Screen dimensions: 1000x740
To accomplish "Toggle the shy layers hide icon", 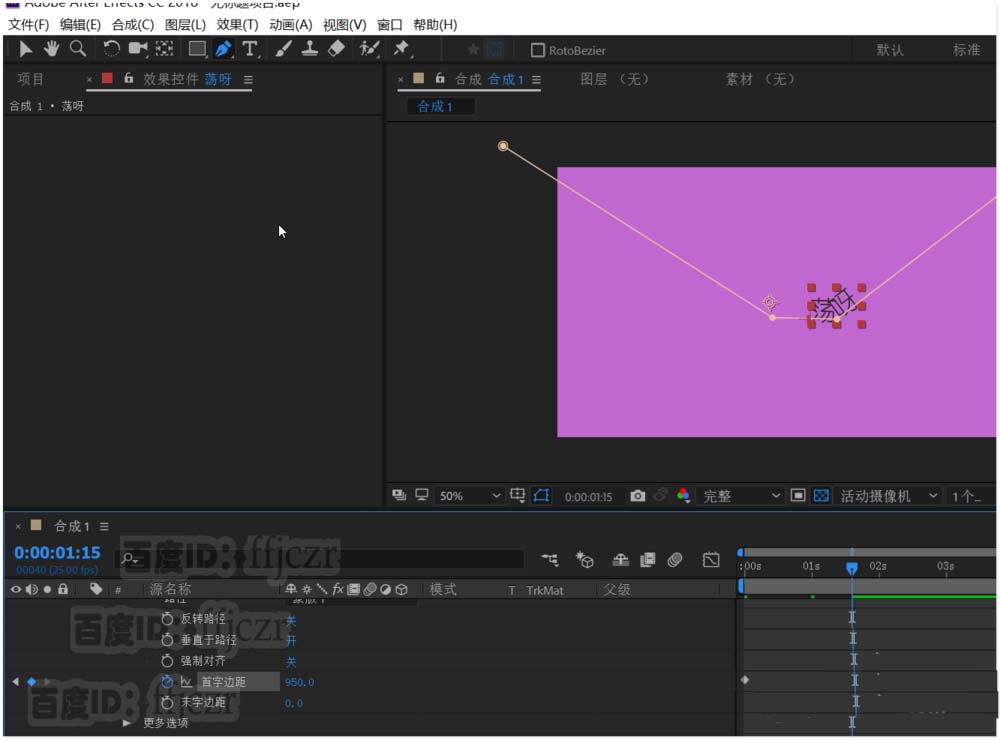I will click(620, 560).
